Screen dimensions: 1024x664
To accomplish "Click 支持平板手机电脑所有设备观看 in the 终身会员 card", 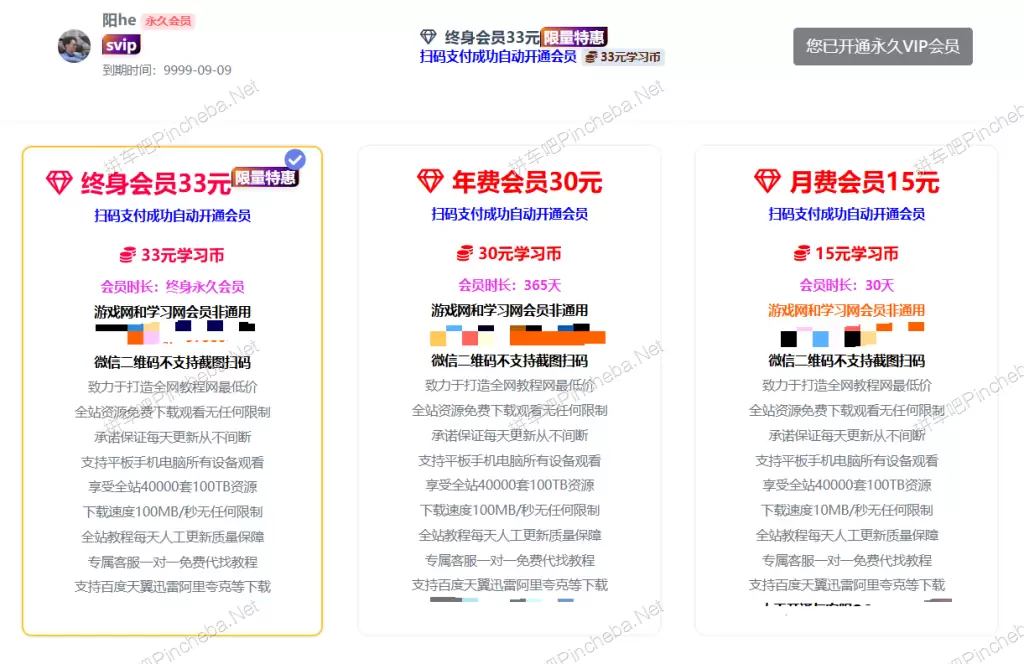I will coord(172,463).
